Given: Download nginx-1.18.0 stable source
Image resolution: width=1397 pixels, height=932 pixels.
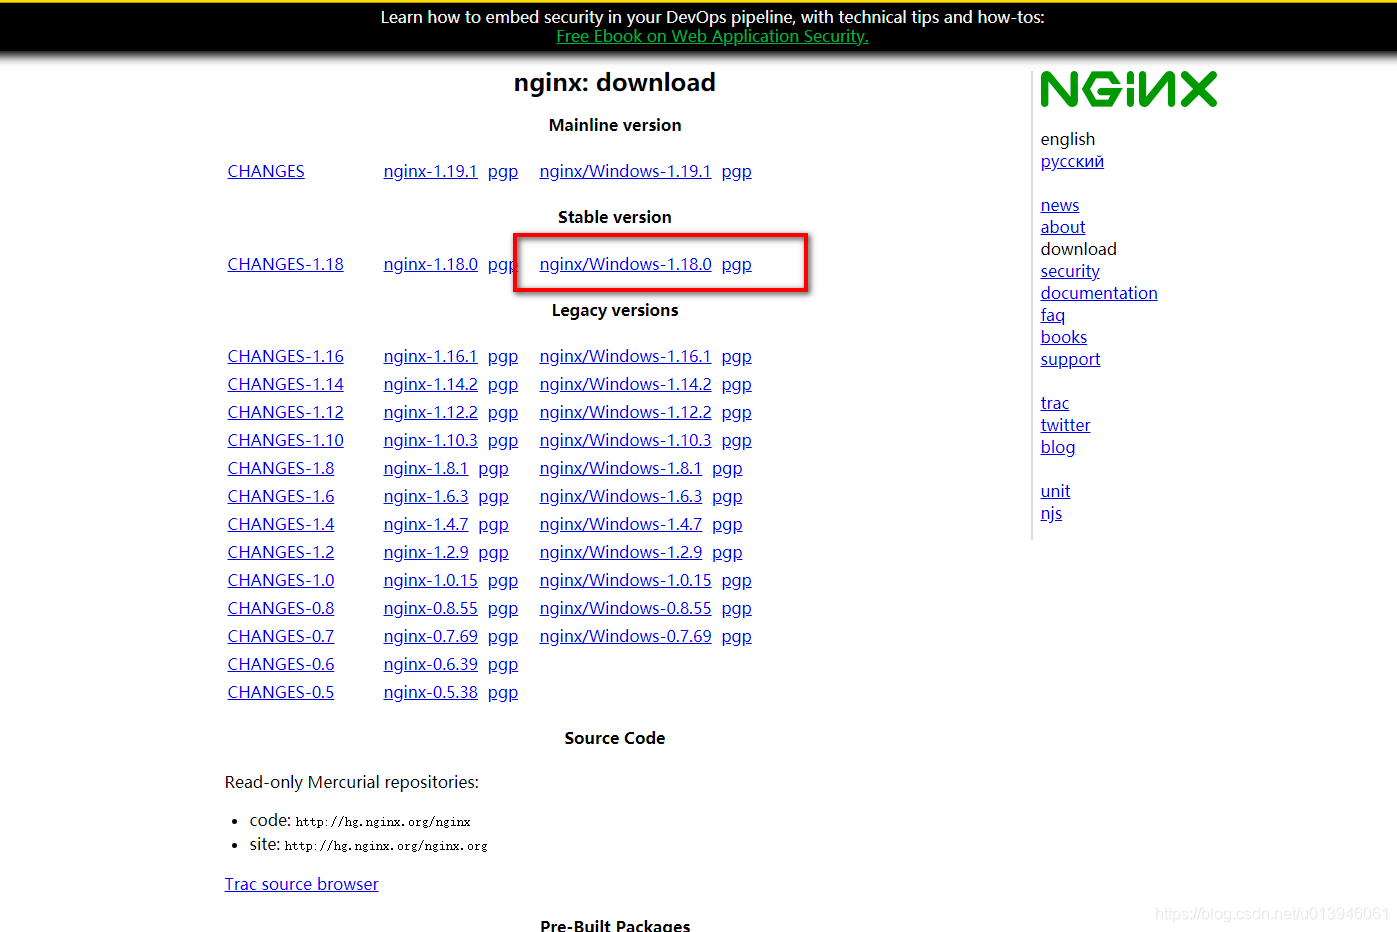Looking at the screenshot, I should point(430,264).
